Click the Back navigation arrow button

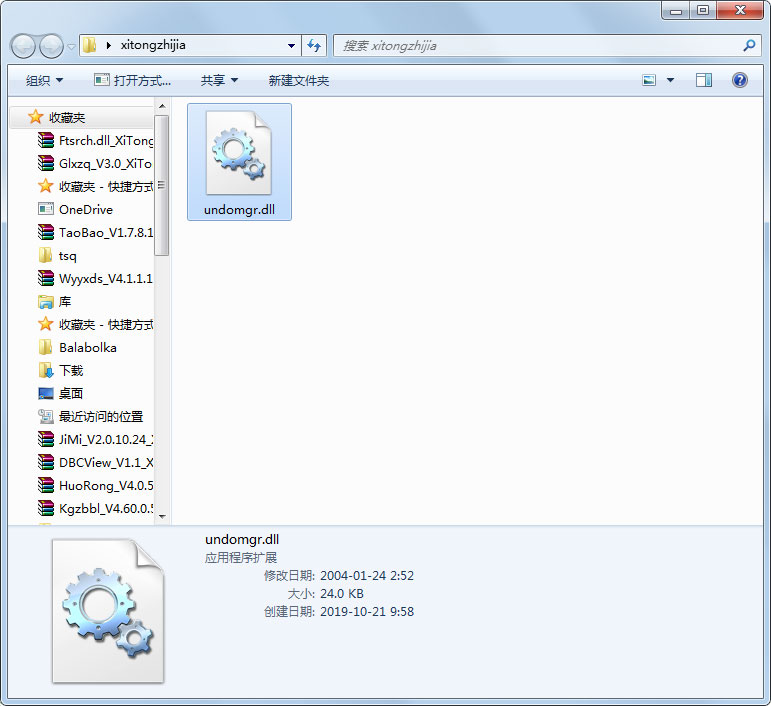pyautogui.click(x=24, y=46)
